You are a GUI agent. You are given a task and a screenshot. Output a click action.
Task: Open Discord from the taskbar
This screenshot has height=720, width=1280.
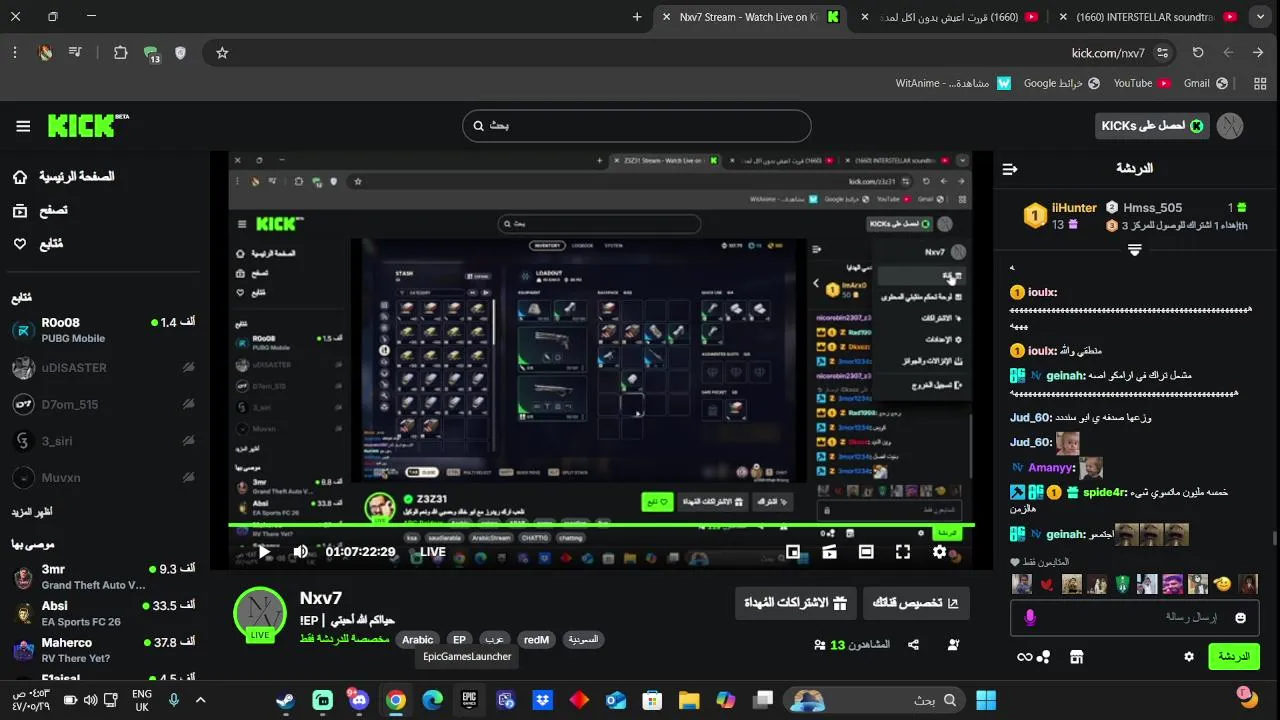[x=359, y=700]
